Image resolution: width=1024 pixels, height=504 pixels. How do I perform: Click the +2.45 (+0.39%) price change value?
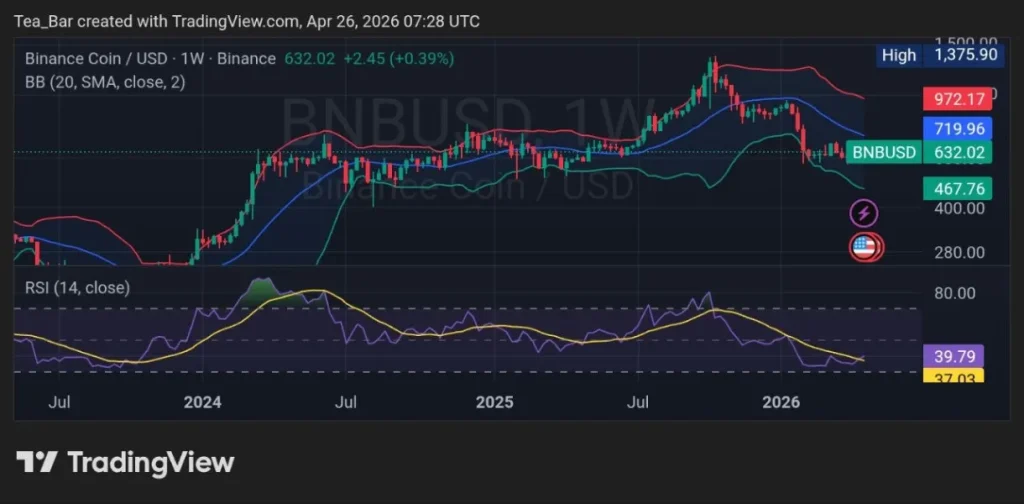pyautogui.click(x=398, y=59)
